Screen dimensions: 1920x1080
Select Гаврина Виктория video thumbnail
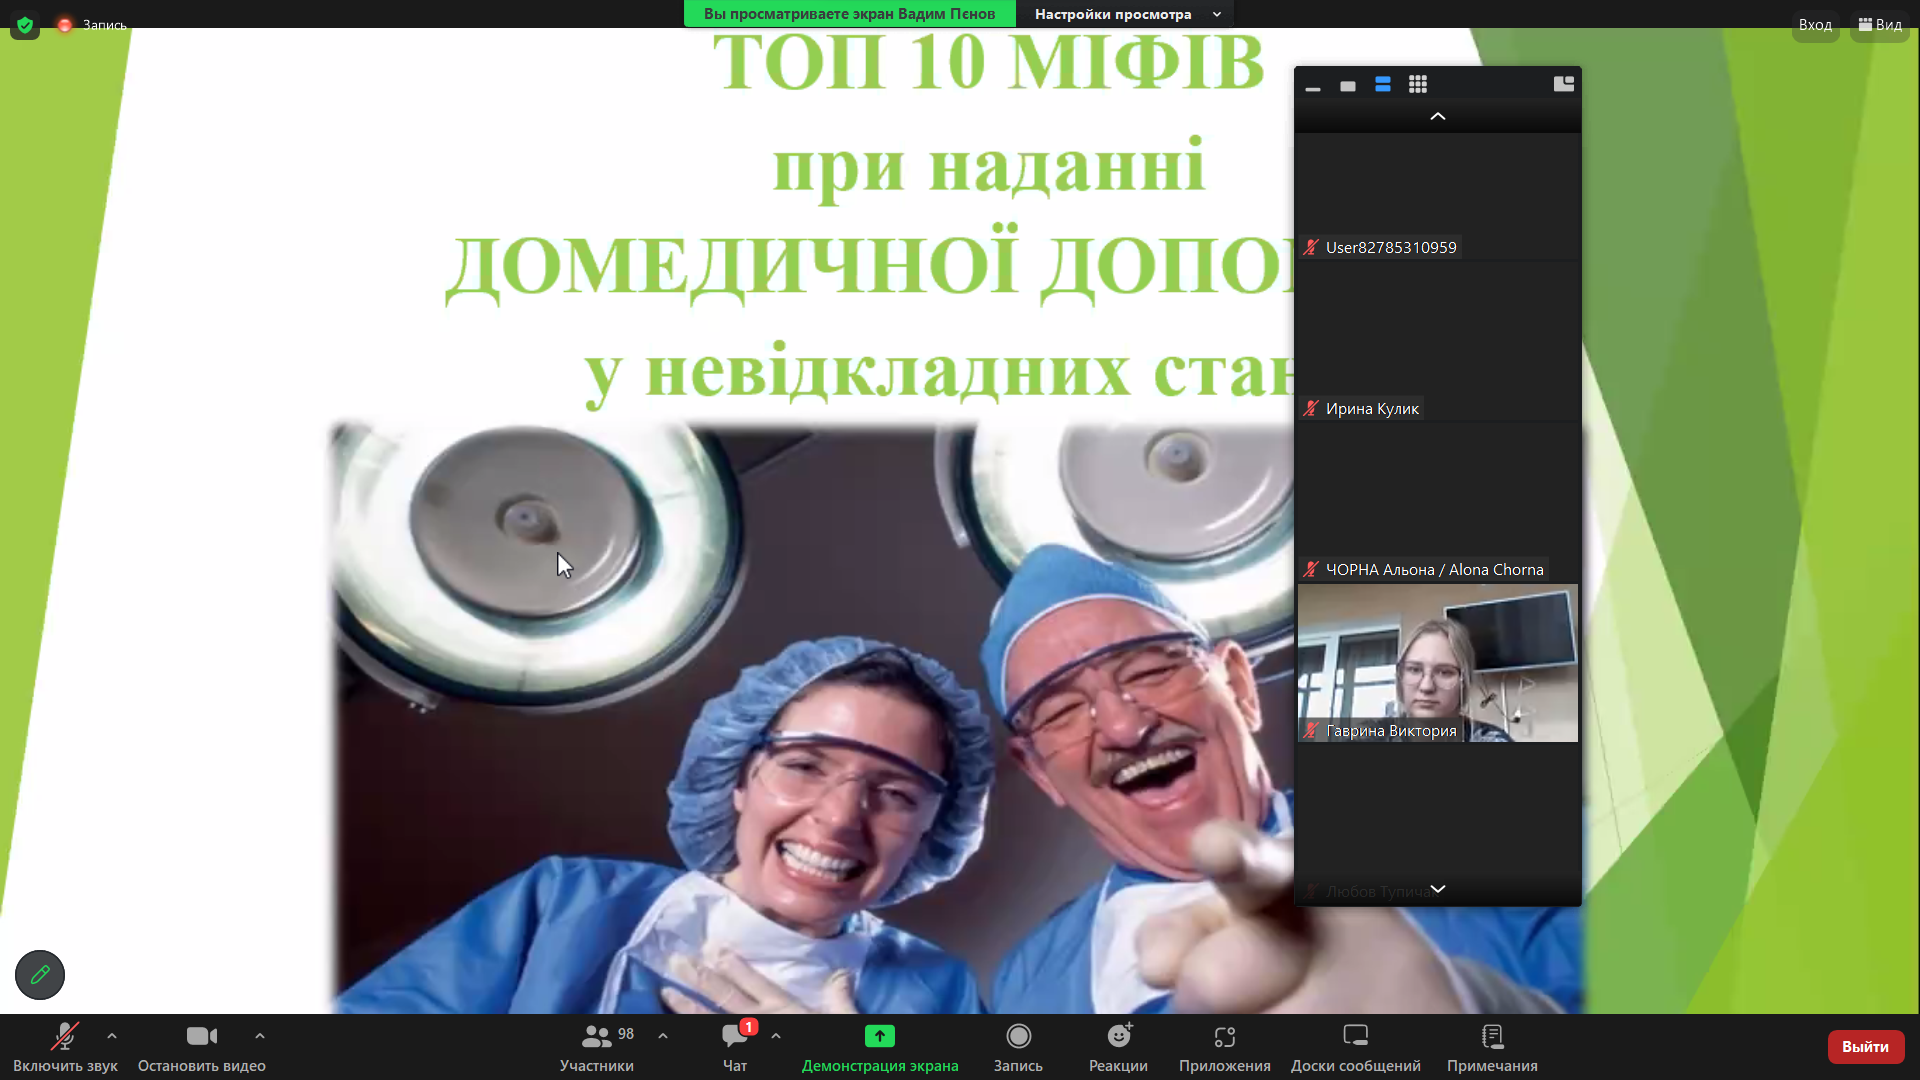pyautogui.click(x=1437, y=663)
